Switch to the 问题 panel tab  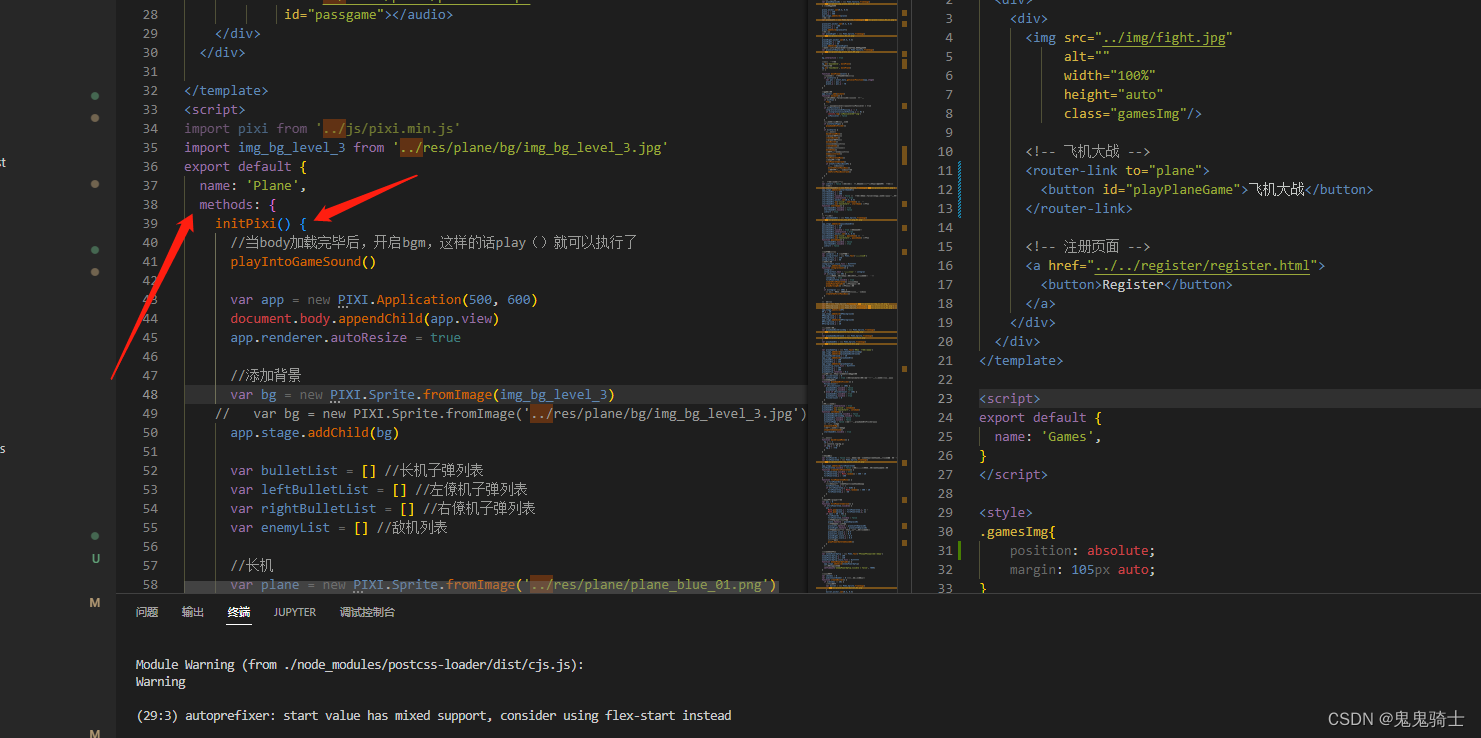(147, 612)
